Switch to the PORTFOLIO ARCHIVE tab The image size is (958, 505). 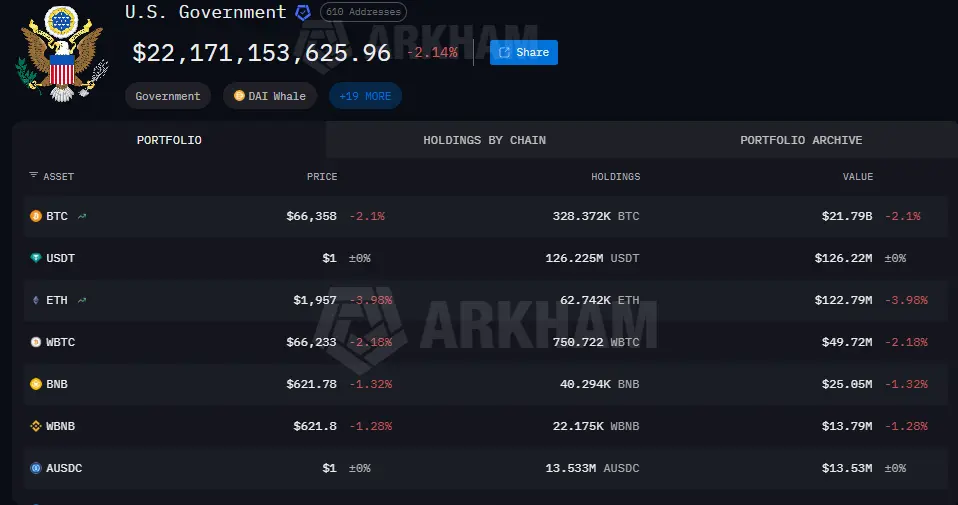click(801, 140)
